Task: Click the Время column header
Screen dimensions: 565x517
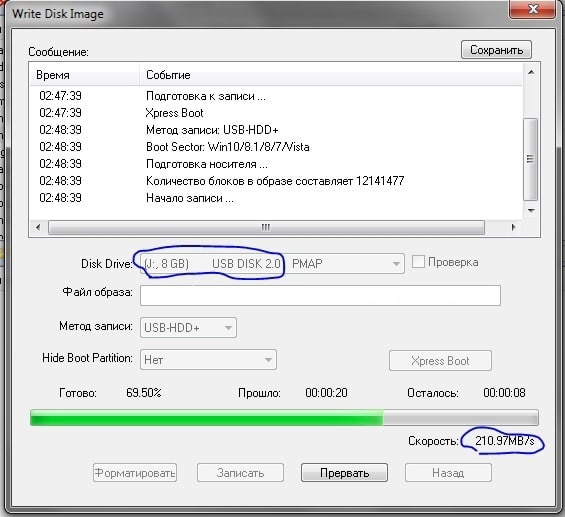Action: (x=85, y=75)
